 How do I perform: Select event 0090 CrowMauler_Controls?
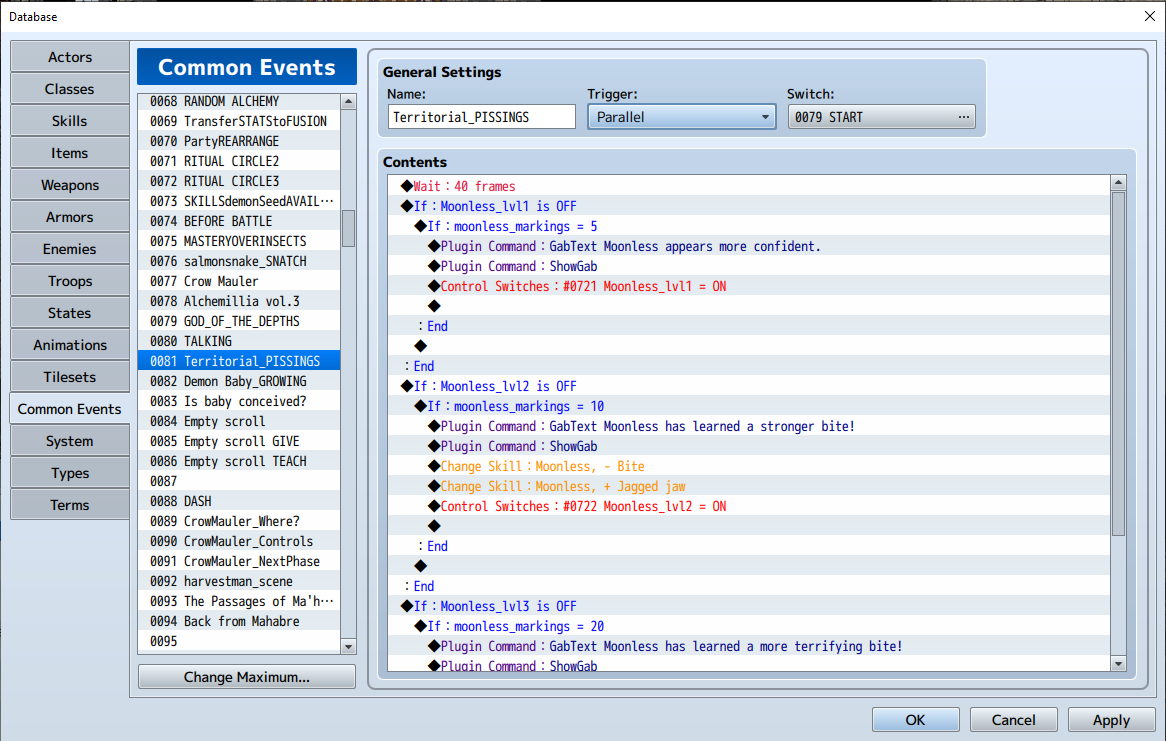coord(239,542)
